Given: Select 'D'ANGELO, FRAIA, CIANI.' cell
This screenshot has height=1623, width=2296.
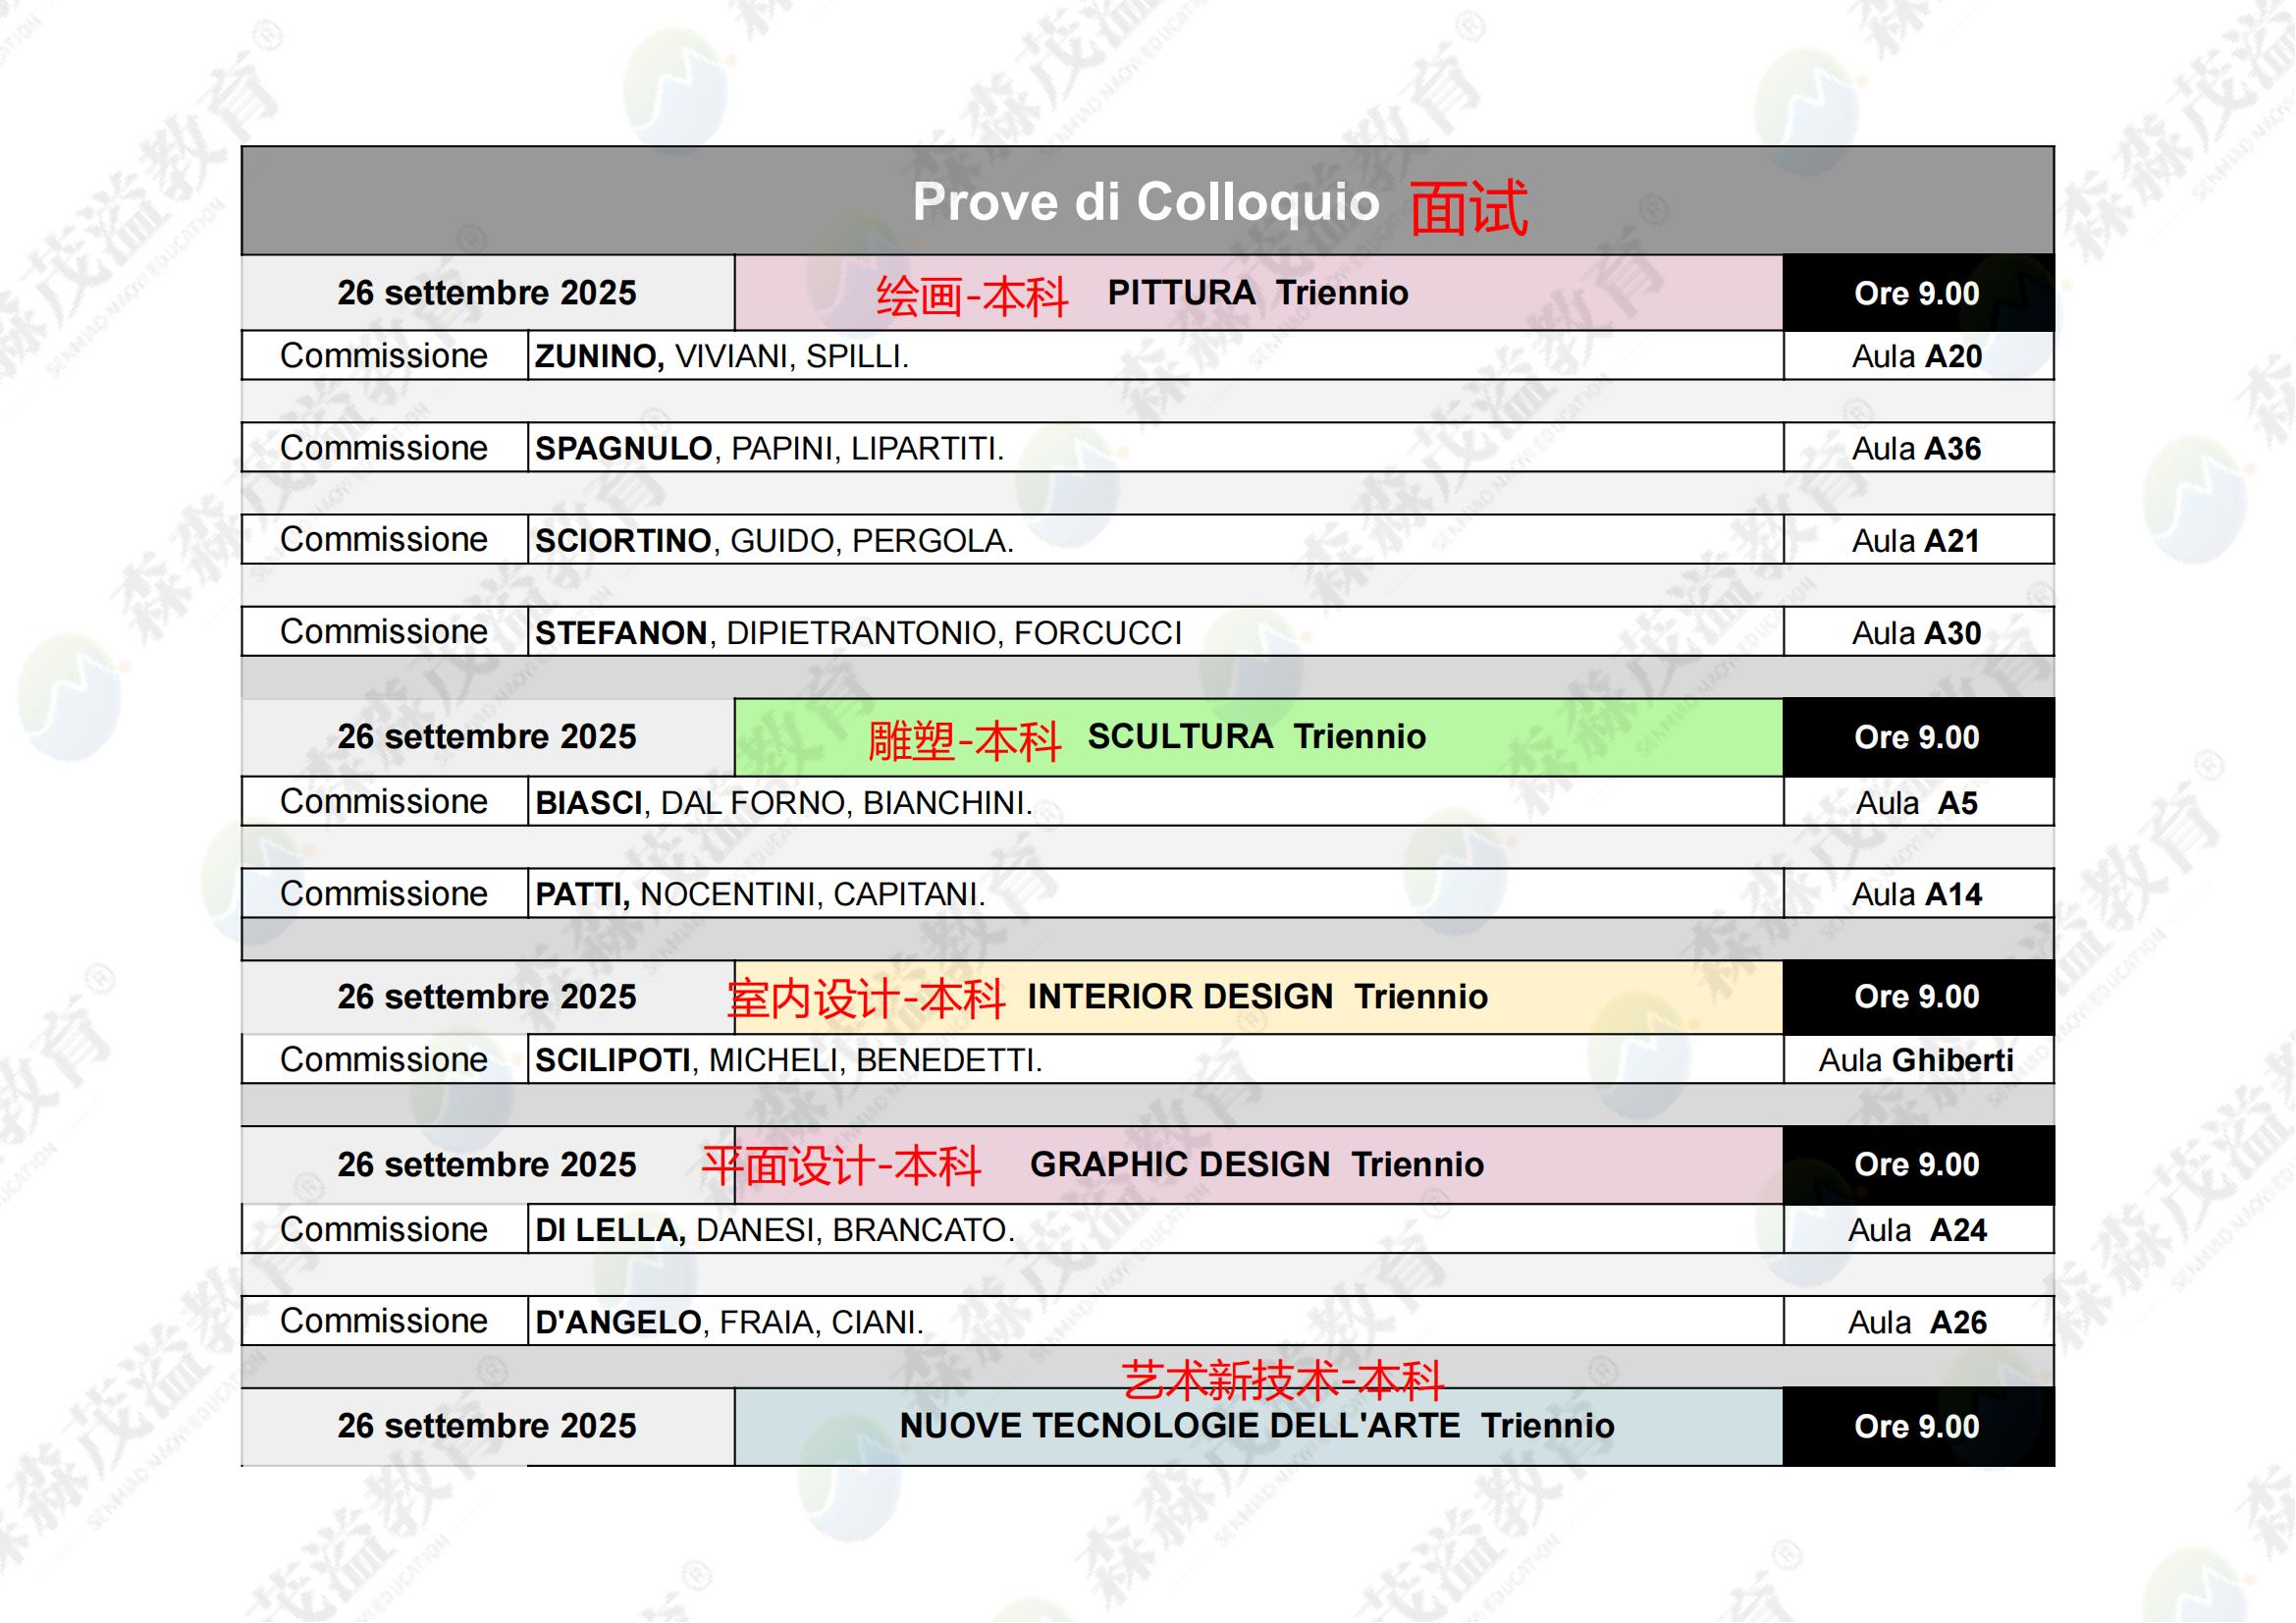Looking at the screenshot, I should pos(1155,1321).
